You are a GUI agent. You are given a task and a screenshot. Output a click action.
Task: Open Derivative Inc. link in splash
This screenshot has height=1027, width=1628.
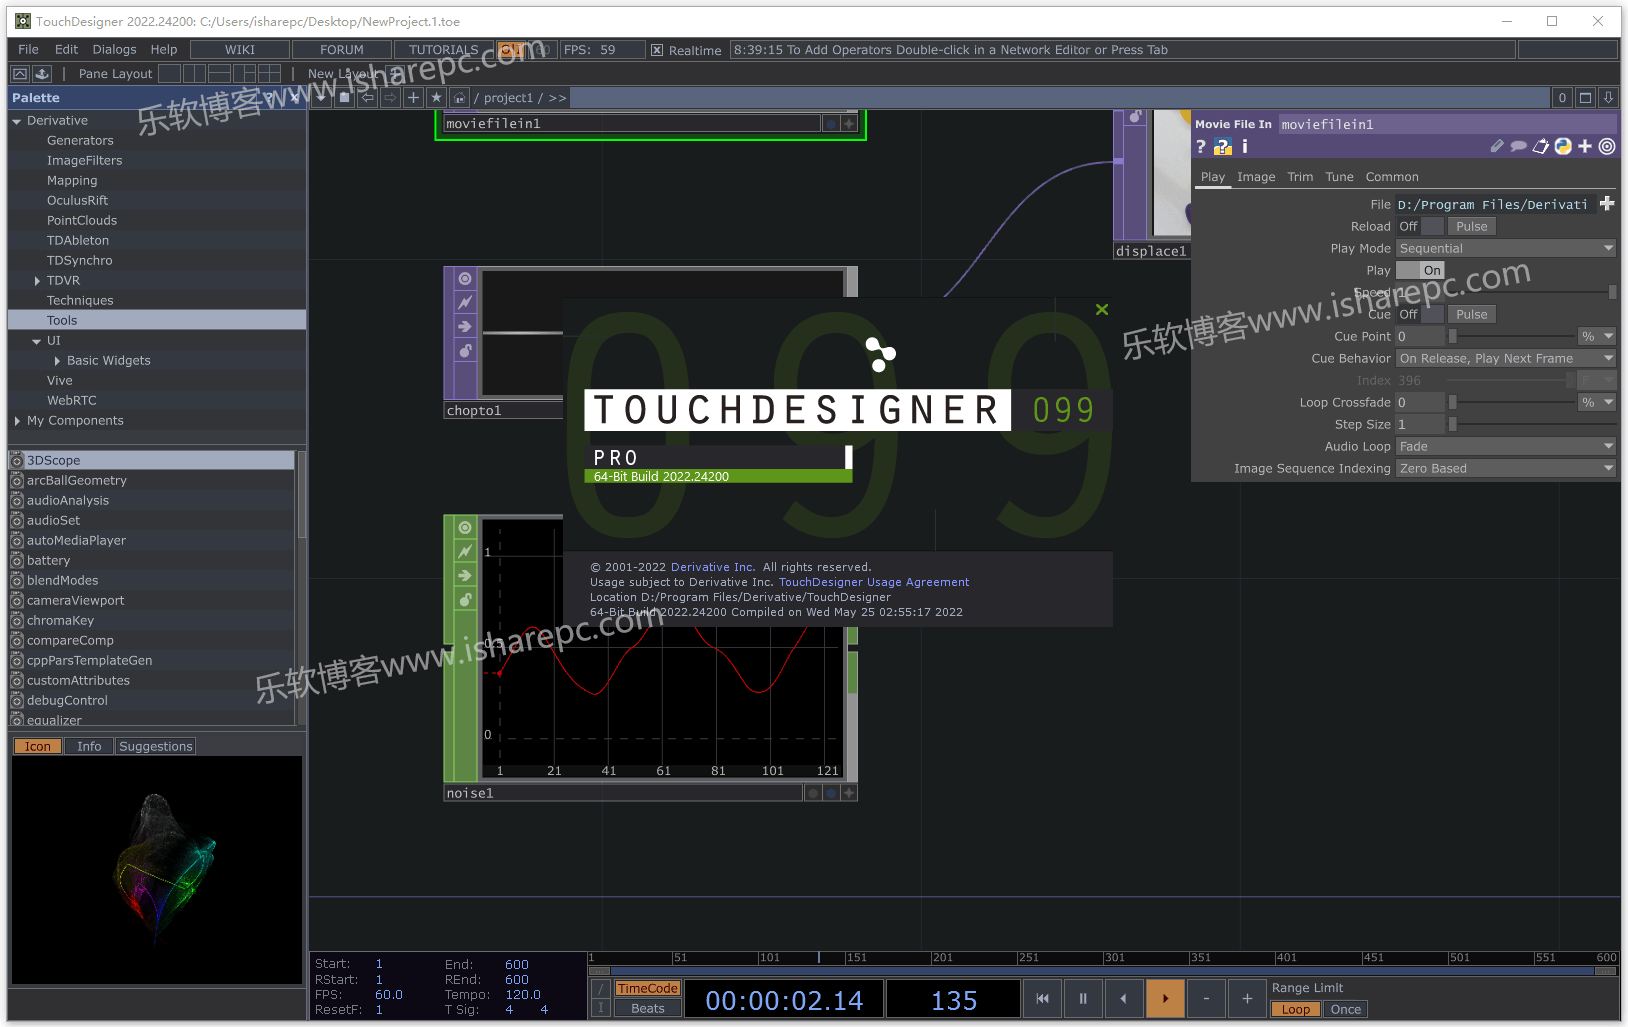coord(713,567)
